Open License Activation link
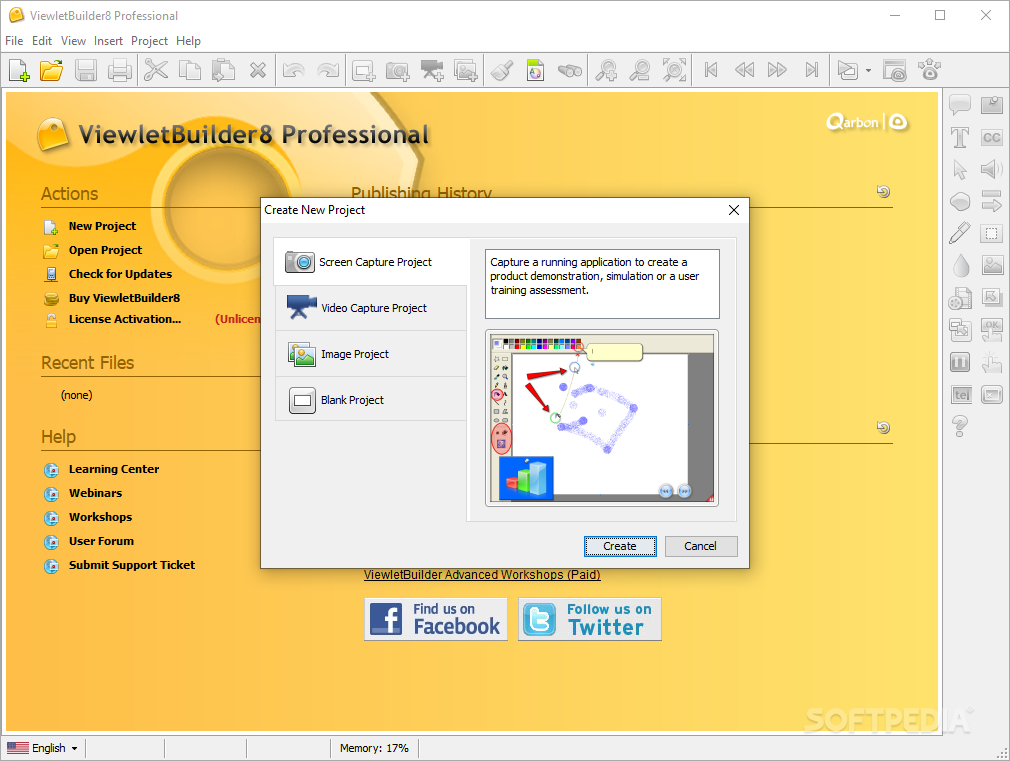Screen dimensions: 1010x761 point(125,319)
